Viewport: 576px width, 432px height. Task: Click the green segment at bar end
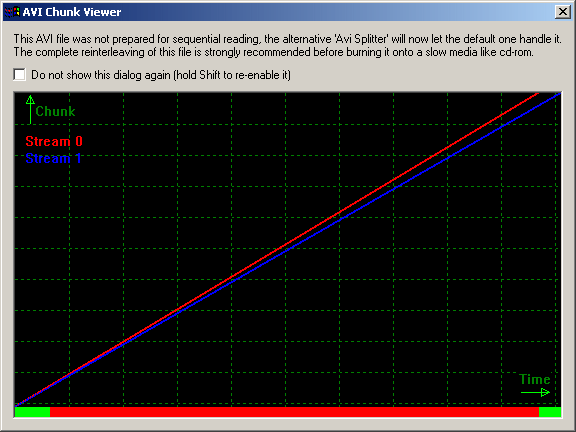tap(550, 412)
